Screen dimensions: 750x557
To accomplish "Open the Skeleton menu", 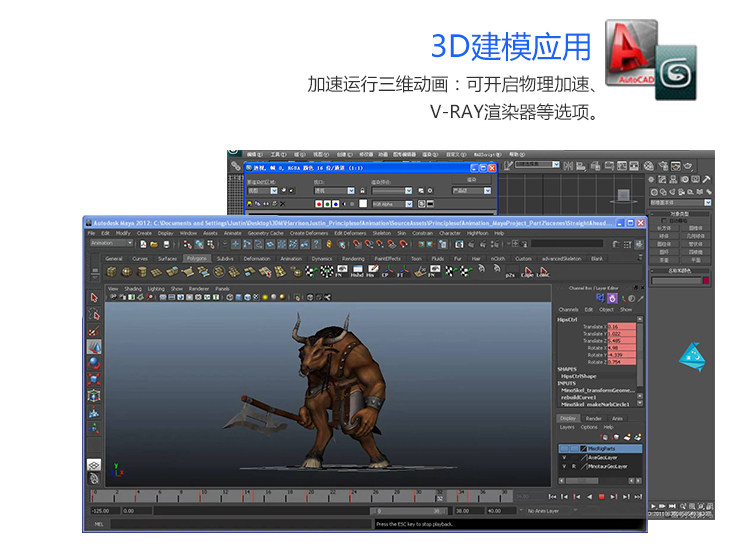I will click(382, 233).
